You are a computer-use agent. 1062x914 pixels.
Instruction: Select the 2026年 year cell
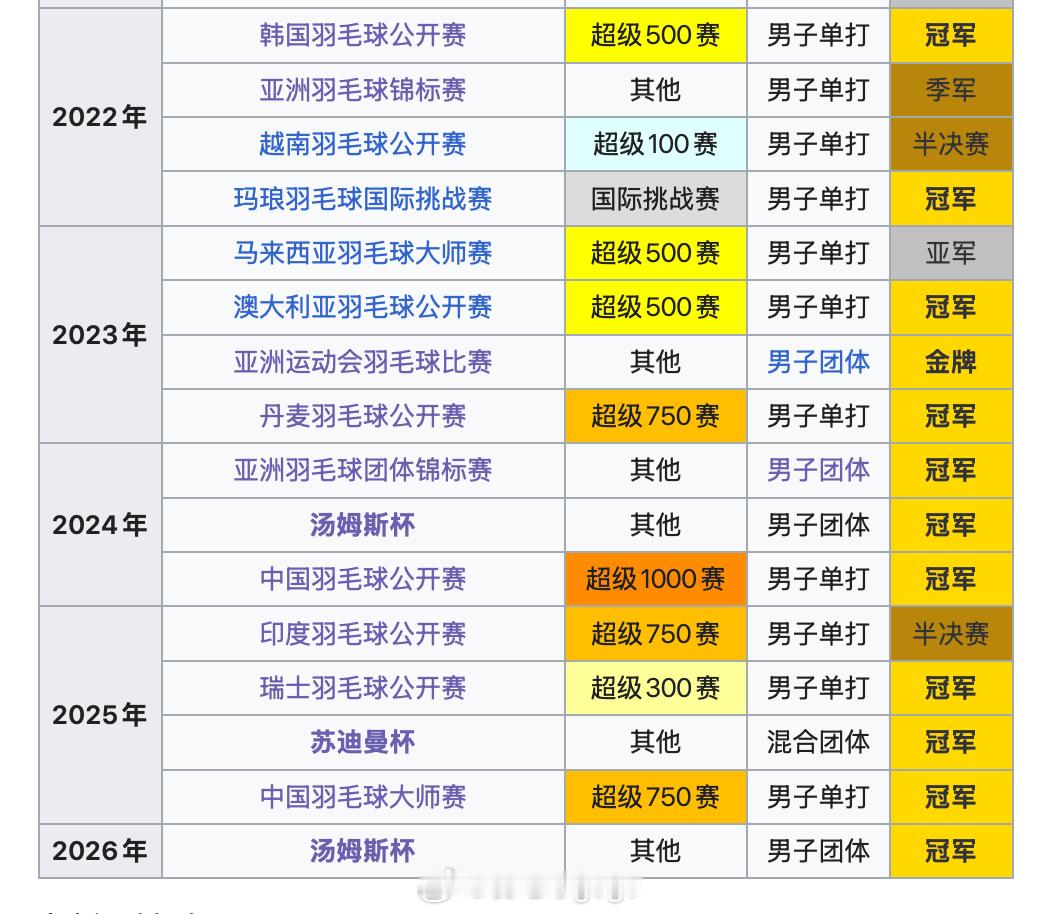click(x=100, y=851)
